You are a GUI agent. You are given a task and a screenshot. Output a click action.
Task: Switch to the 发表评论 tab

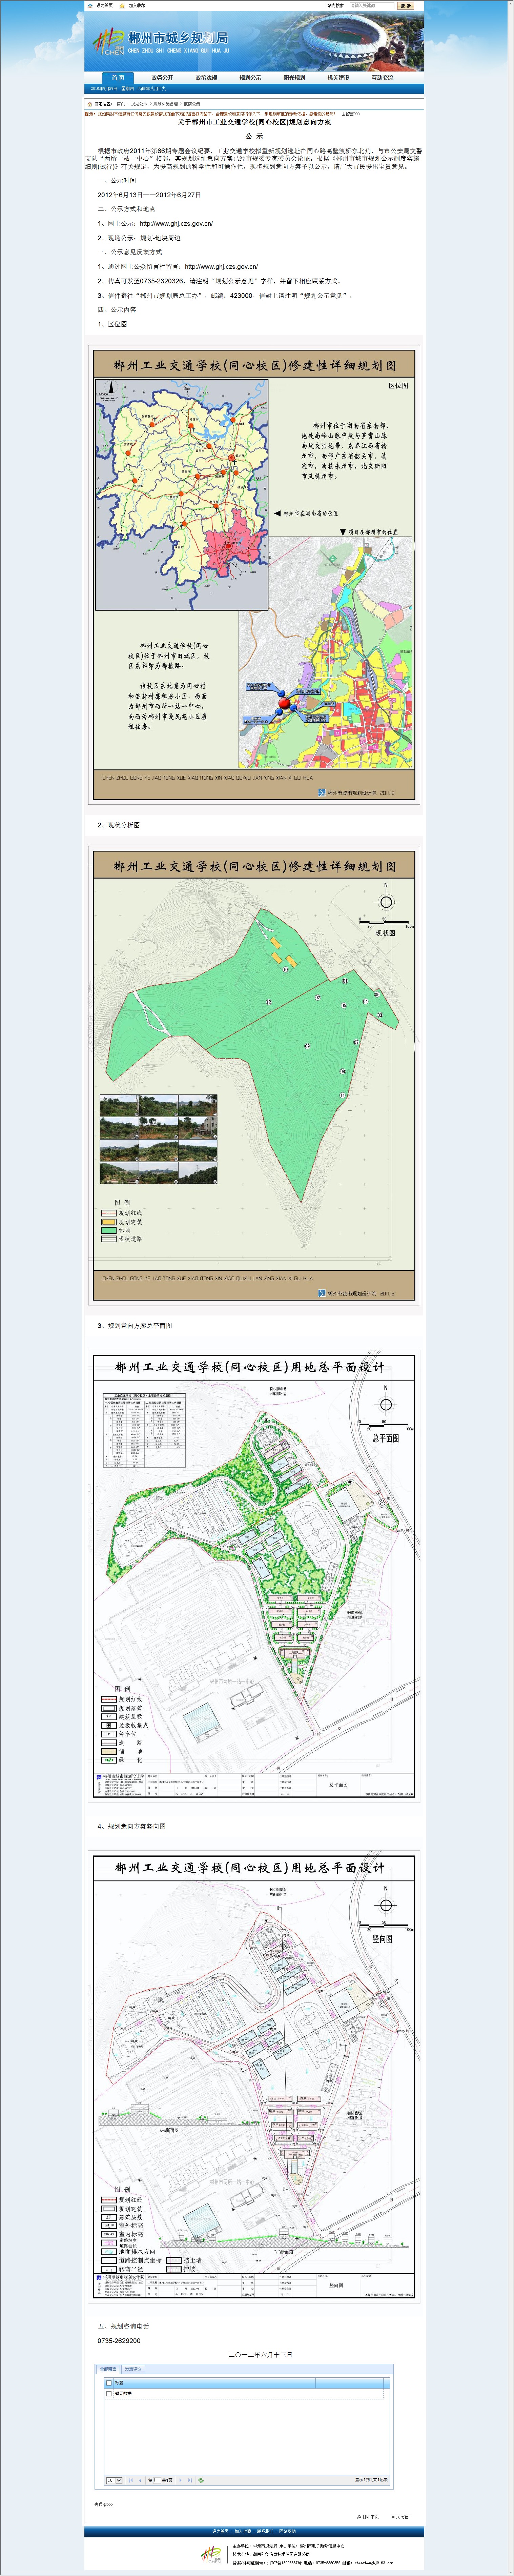click(133, 2369)
